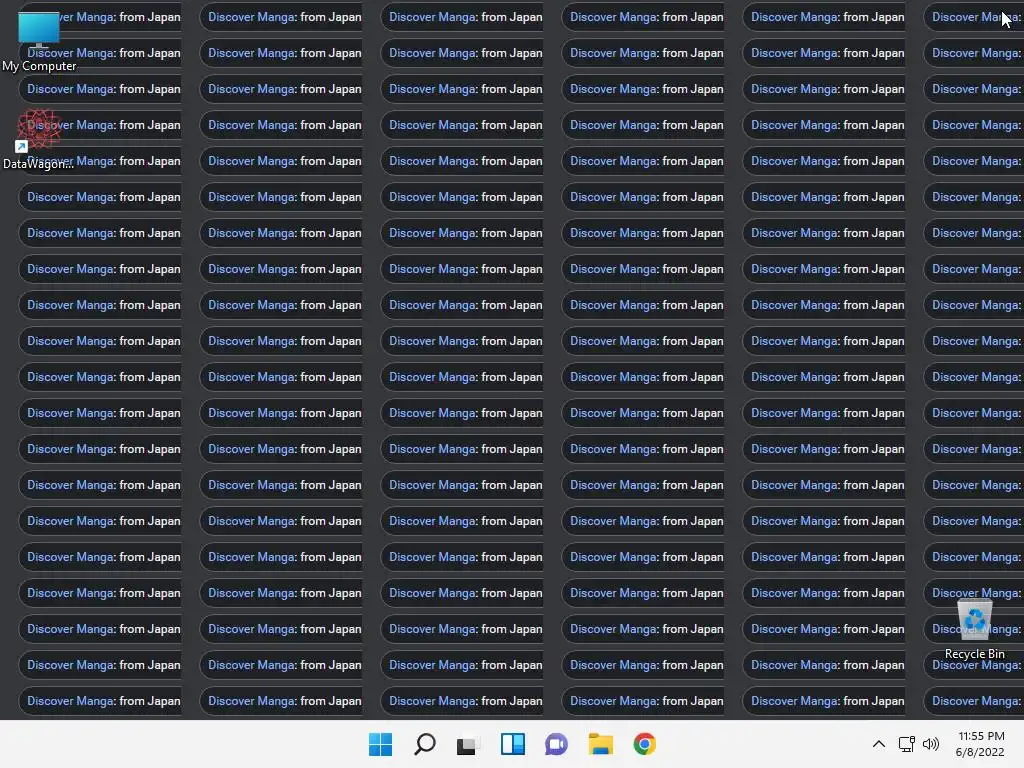
Task: Open taskbar Search magnifier
Action: pyautogui.click(x=424, y=744)
